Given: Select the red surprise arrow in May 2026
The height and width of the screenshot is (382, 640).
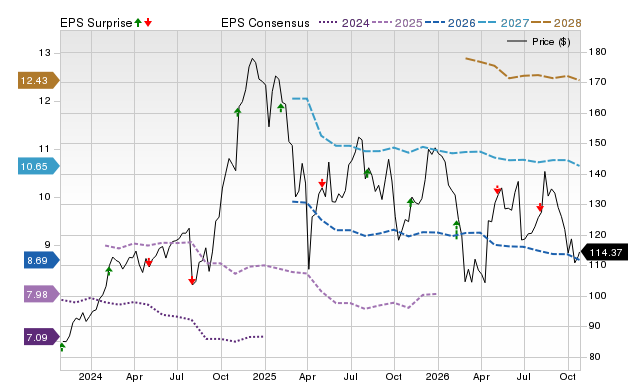Looking at the screenshot, I should coord(497,190).
